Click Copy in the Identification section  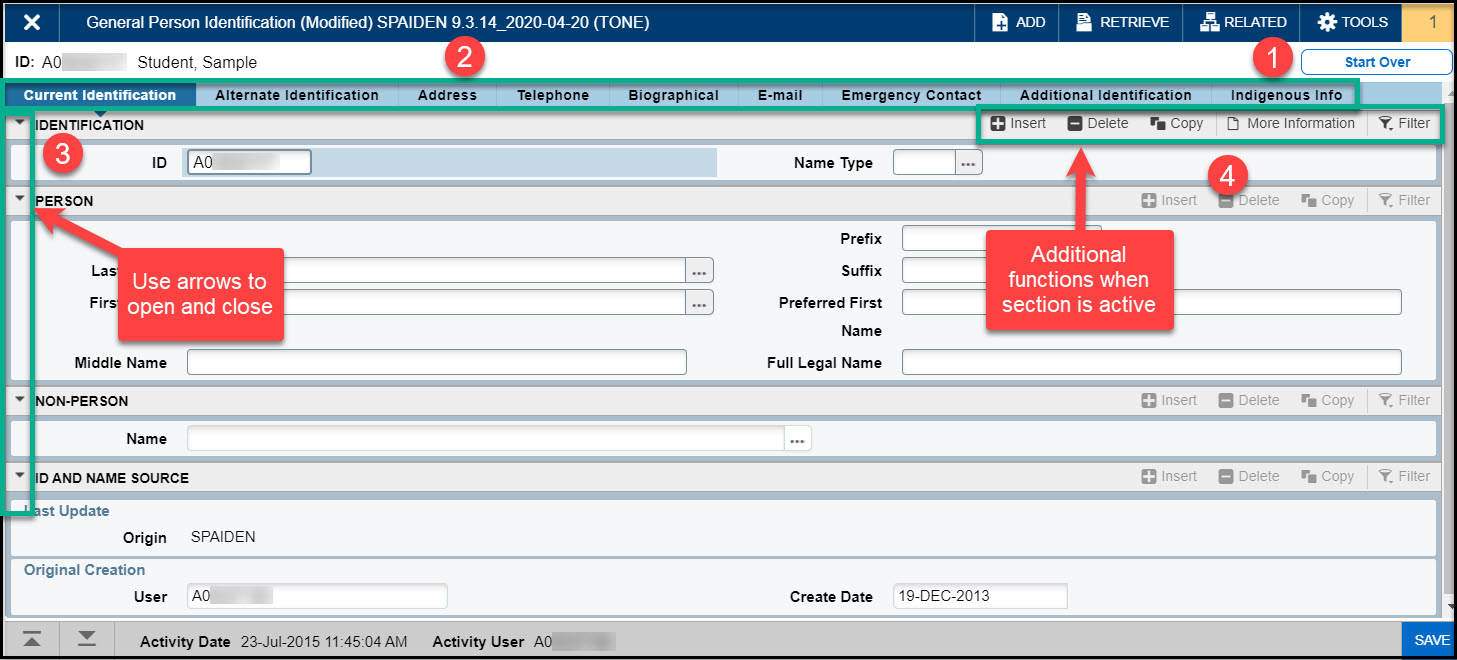point(1176,123)
